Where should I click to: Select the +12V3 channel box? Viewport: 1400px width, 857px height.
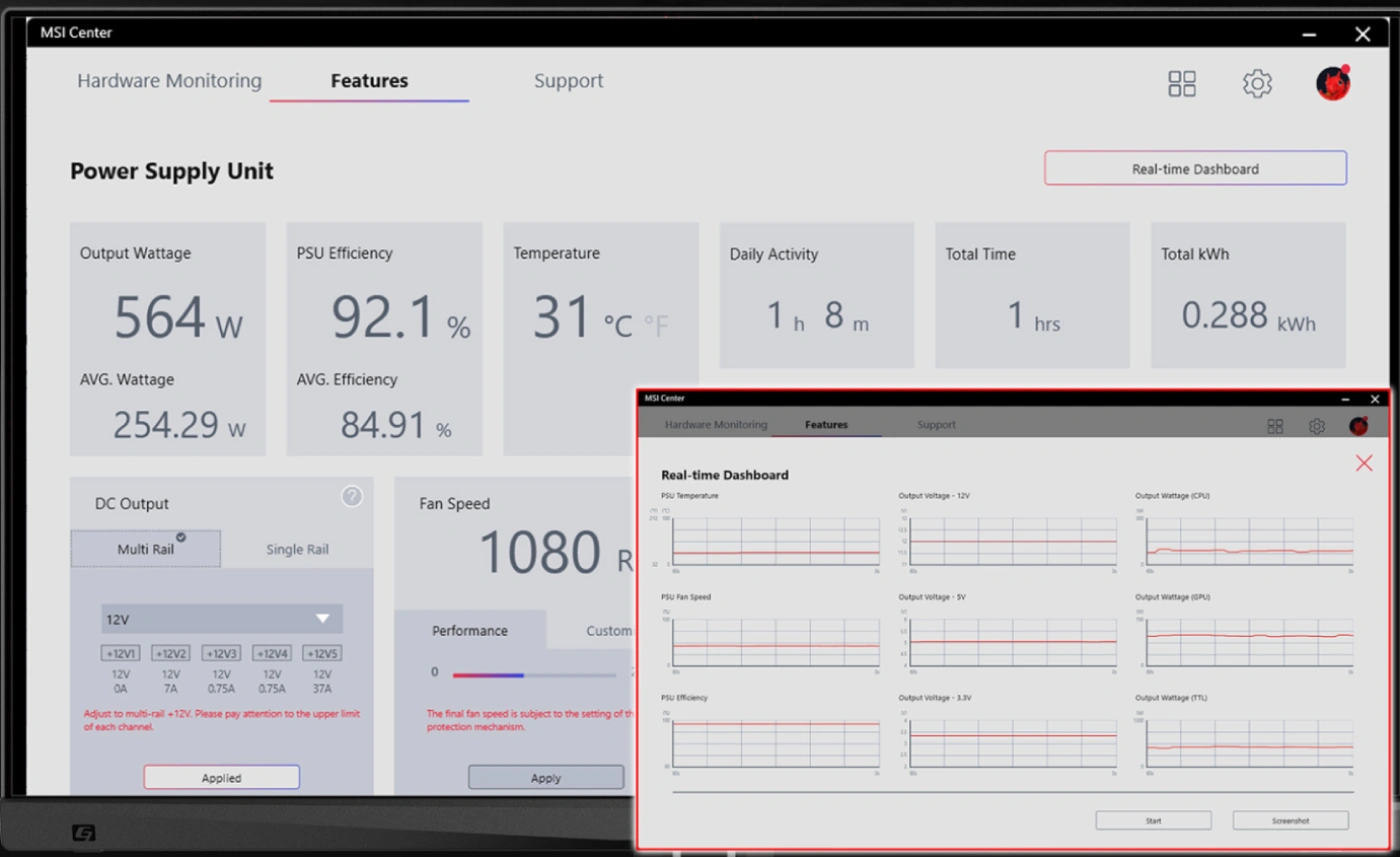tap(221, 653)
